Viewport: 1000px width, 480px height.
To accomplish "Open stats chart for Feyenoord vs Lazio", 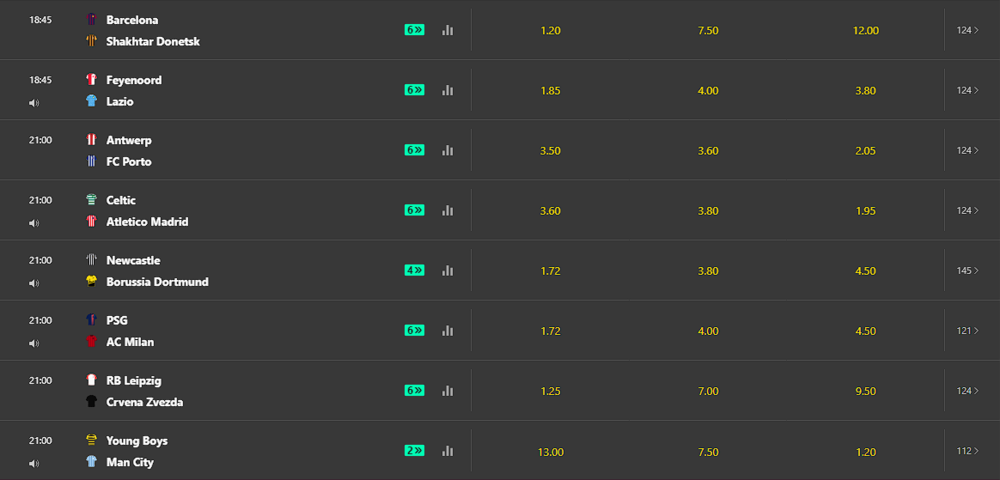I will point(448,91).
